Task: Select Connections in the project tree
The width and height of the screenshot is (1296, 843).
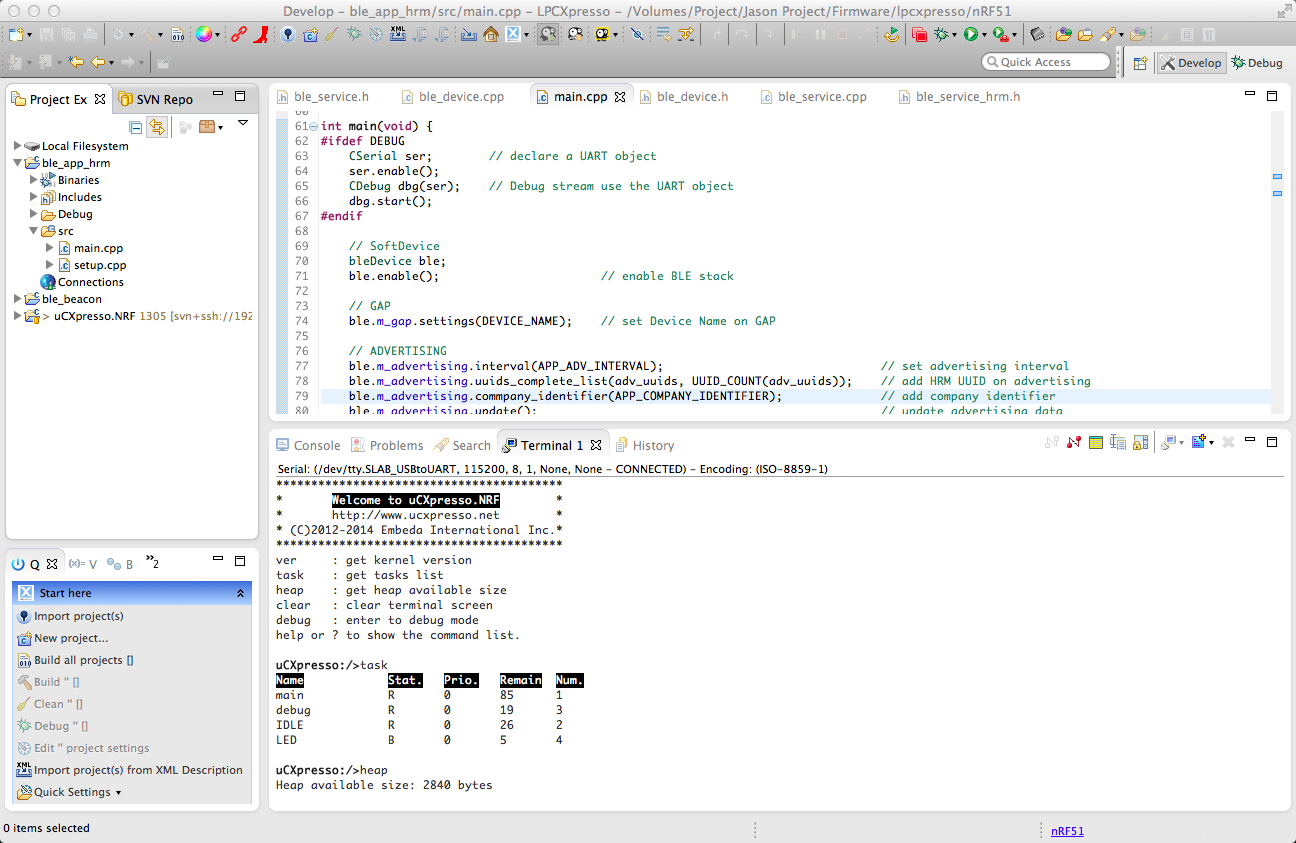Action: coord(90,282)
